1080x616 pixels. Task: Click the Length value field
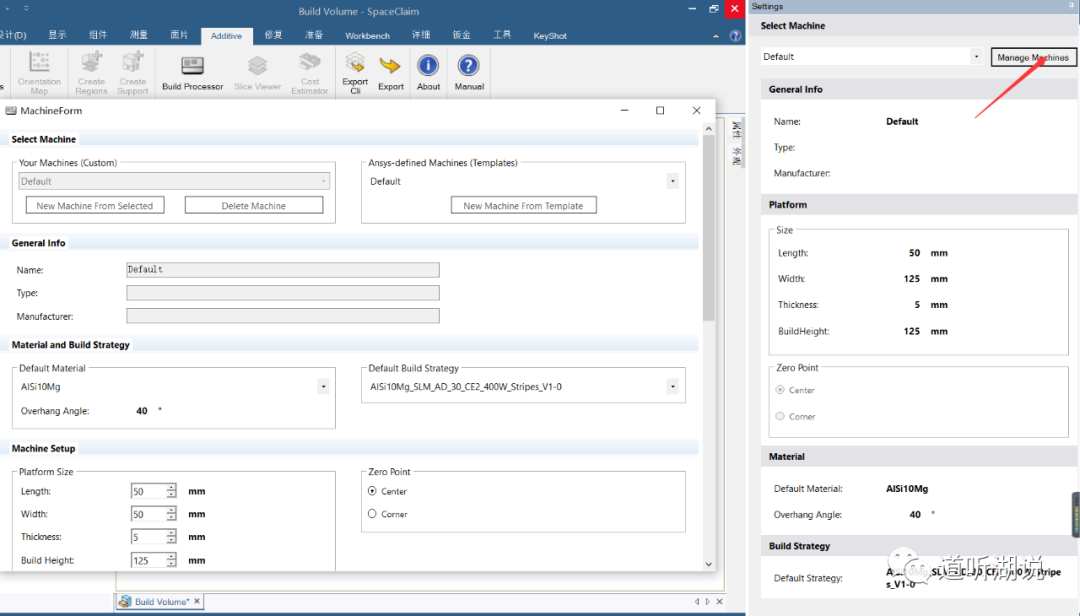pos(148,491)
